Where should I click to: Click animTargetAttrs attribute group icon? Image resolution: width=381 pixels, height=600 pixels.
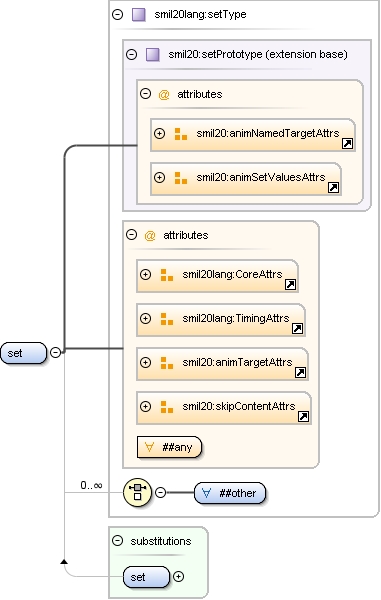[x=167, y=363]
